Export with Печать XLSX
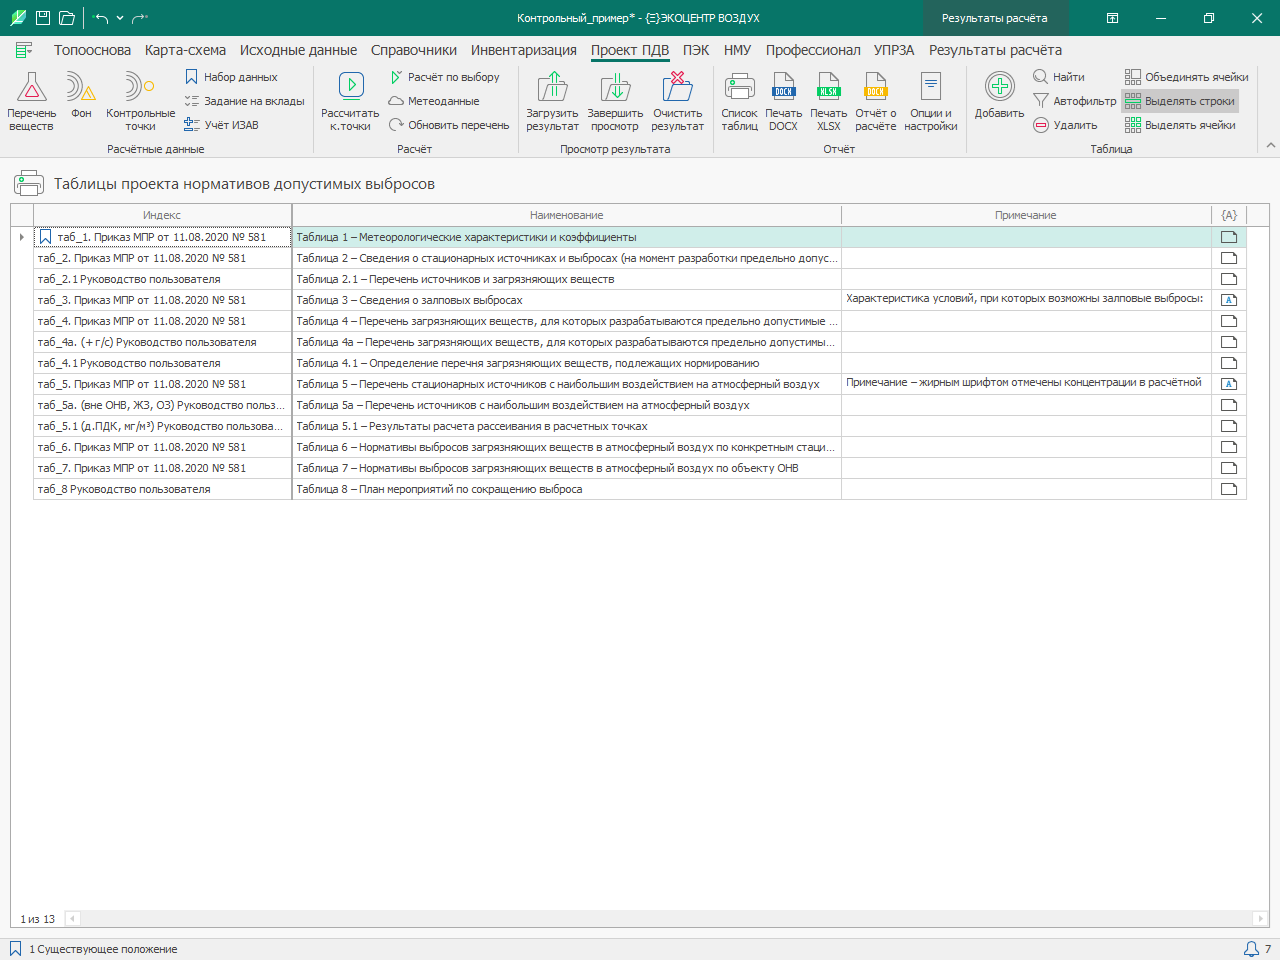The height and width of the screenshot is (960, 1280). point(828,102)
